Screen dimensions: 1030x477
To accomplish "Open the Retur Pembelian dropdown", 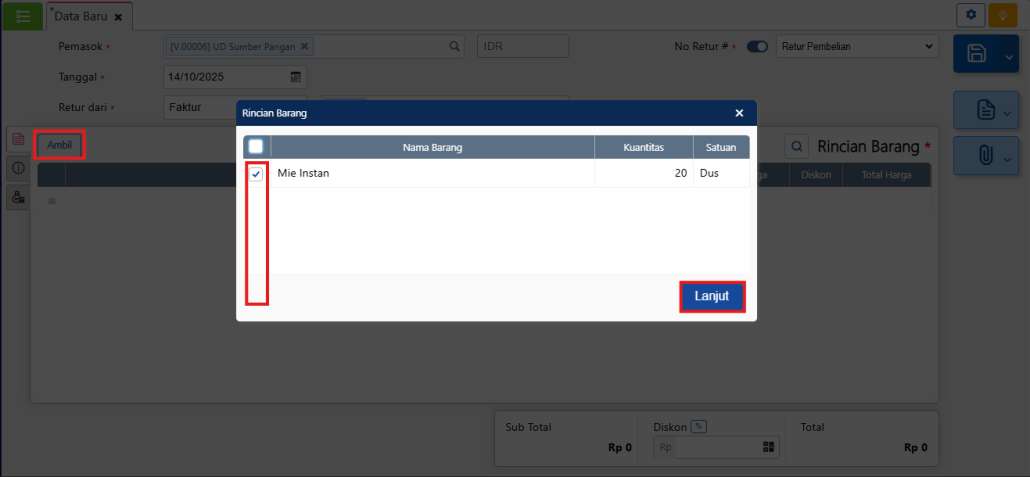I will [x=857, y=46].
